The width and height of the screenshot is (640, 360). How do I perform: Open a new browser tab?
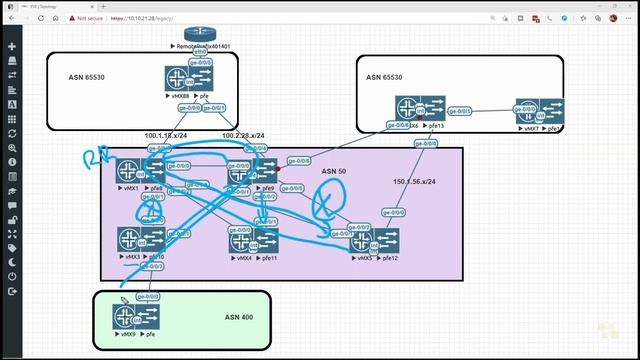click(x=103, y=7)
